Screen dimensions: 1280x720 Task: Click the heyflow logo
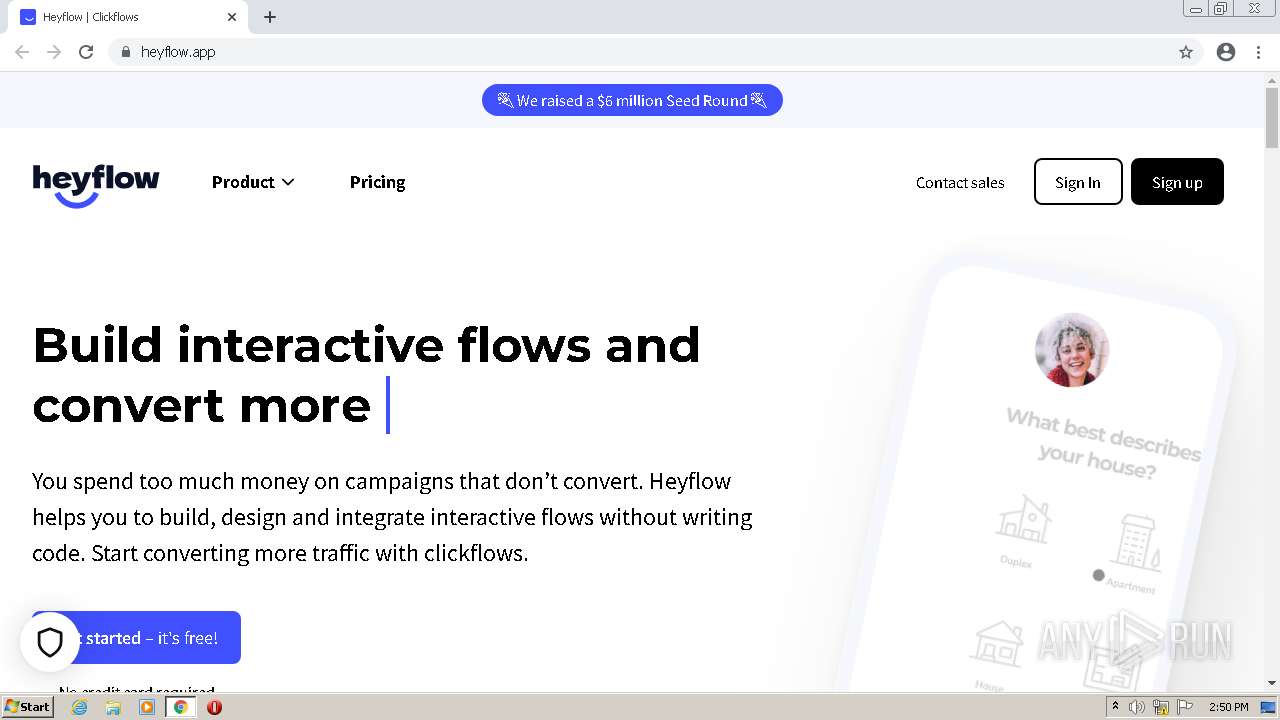[x=96, y=185]
